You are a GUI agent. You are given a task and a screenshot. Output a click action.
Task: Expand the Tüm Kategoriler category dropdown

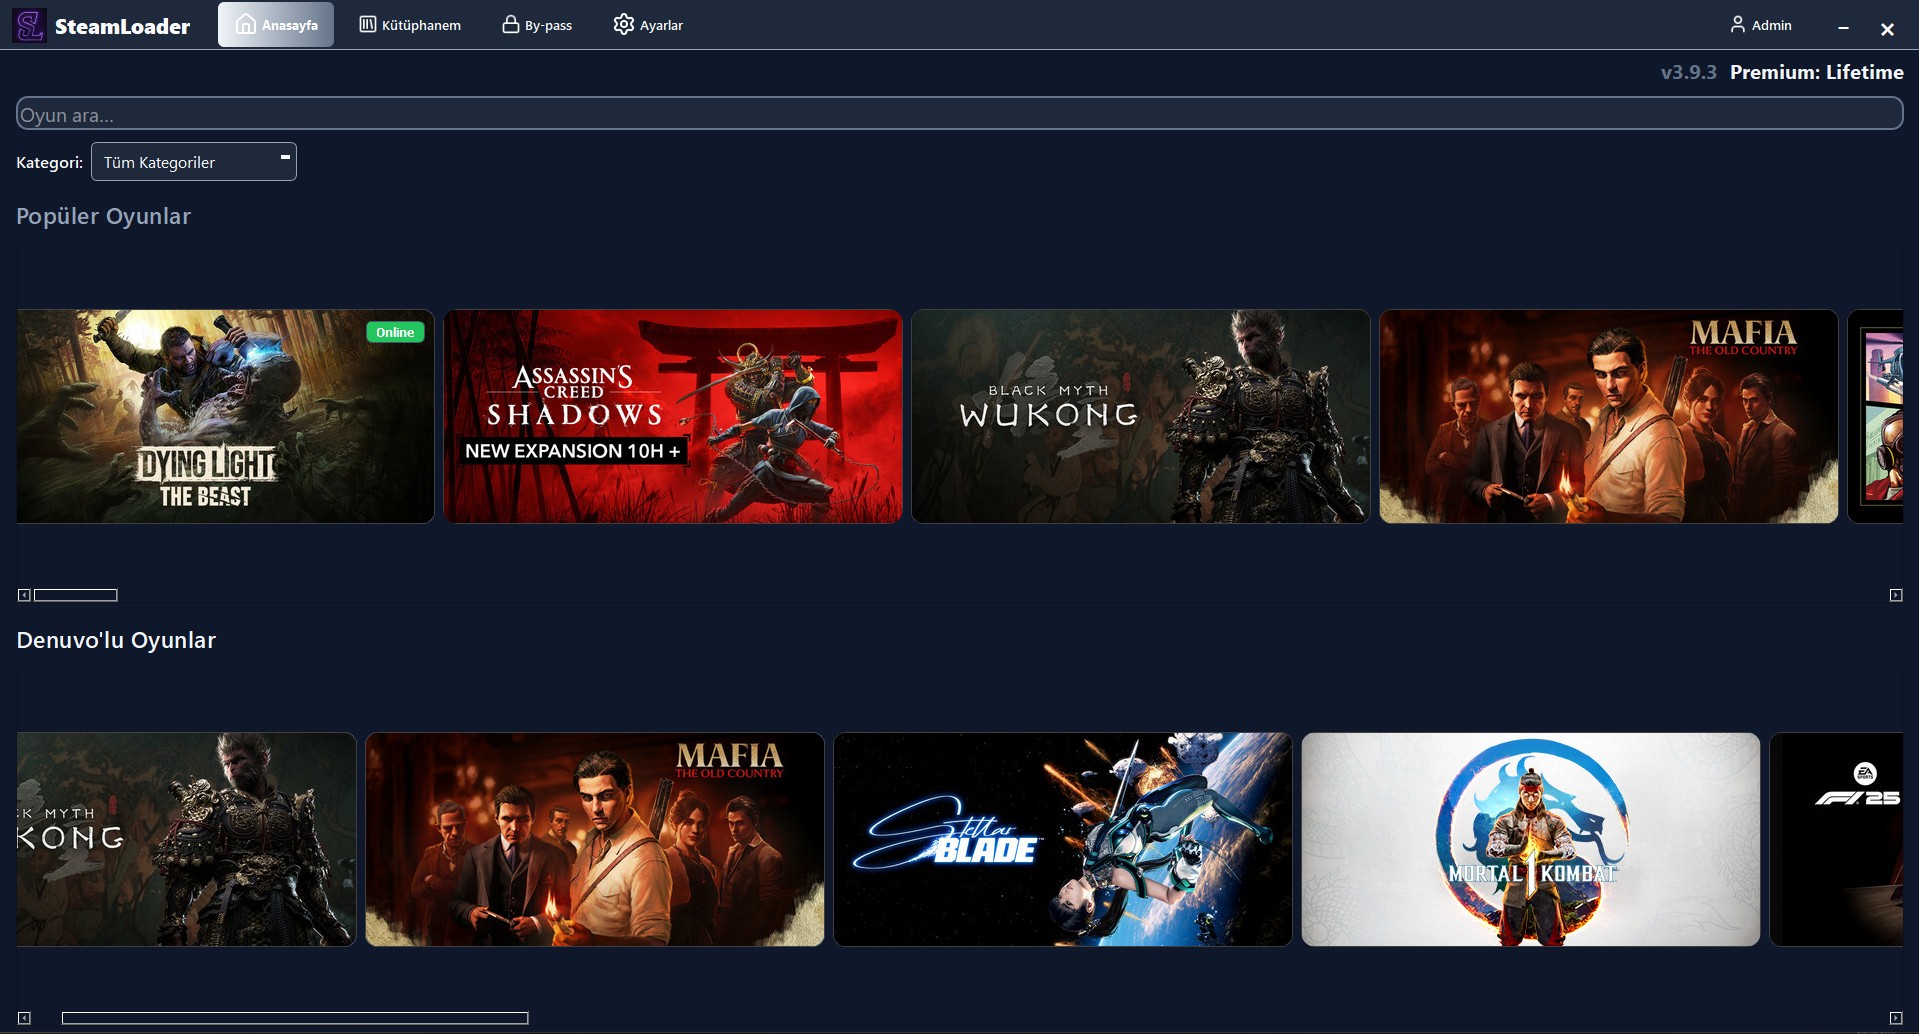194,162
